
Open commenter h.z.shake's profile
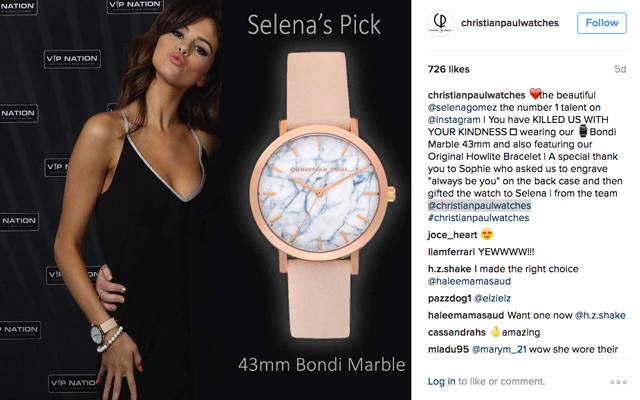tap(449, 269)
